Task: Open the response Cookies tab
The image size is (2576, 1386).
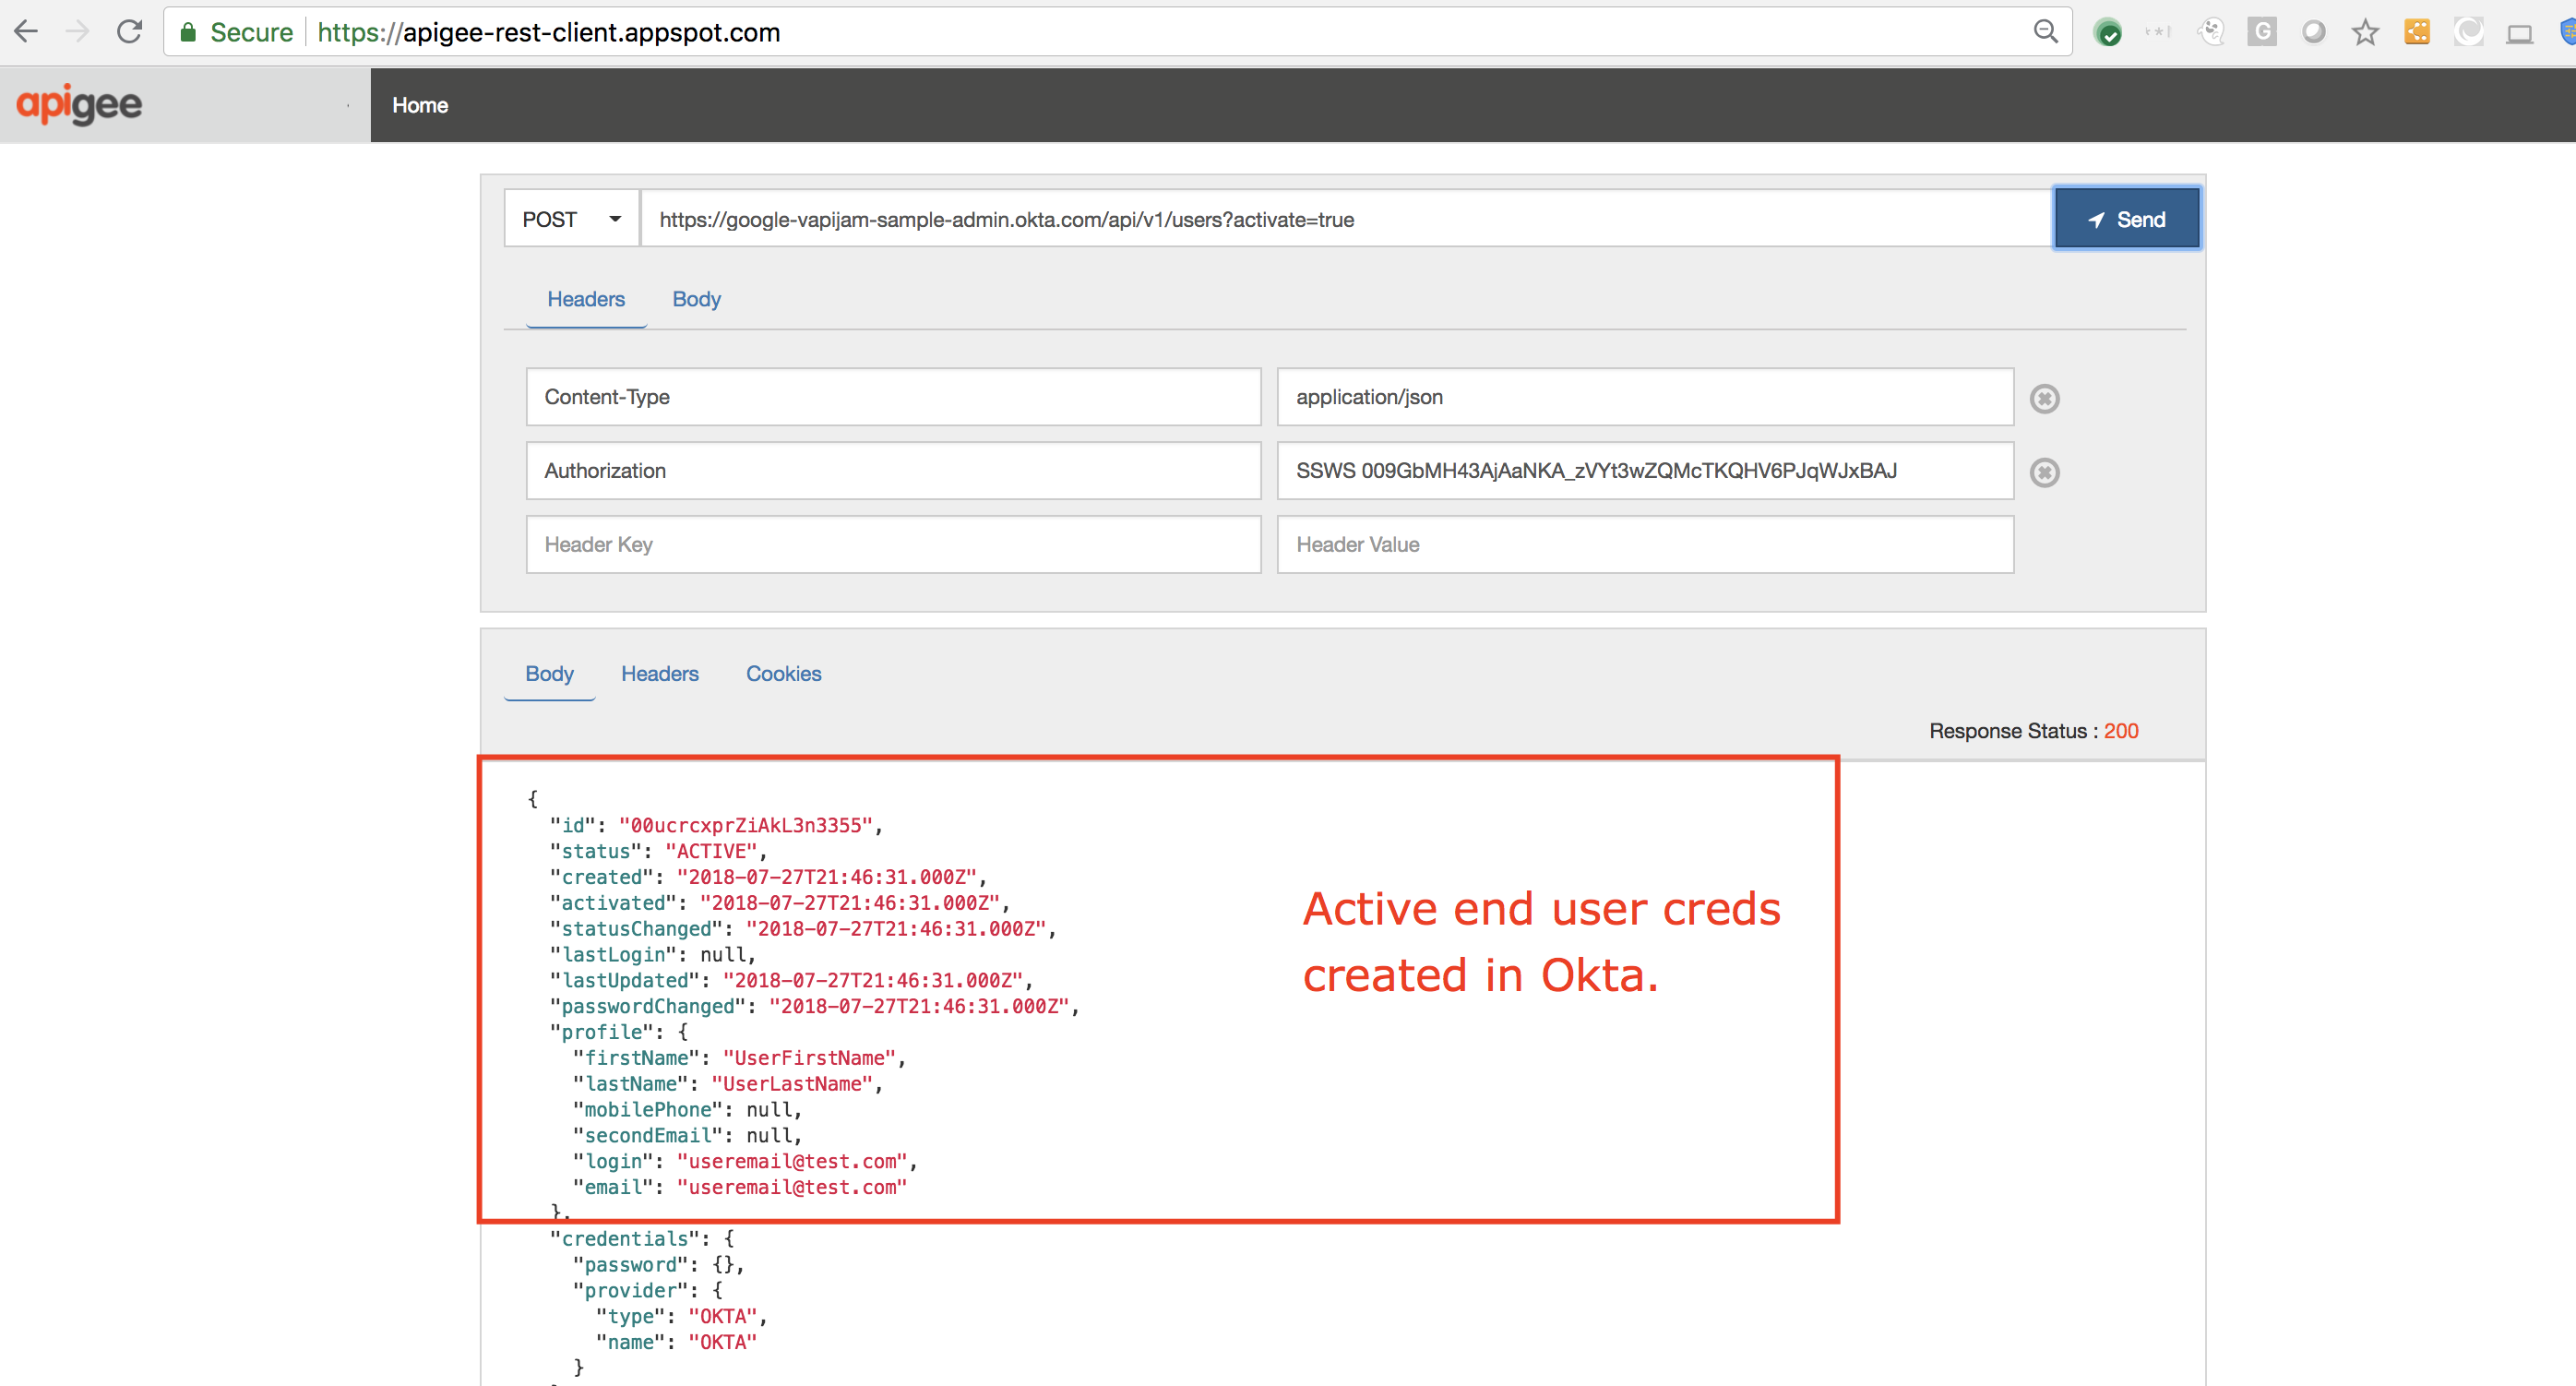Action: click(783, 673)
